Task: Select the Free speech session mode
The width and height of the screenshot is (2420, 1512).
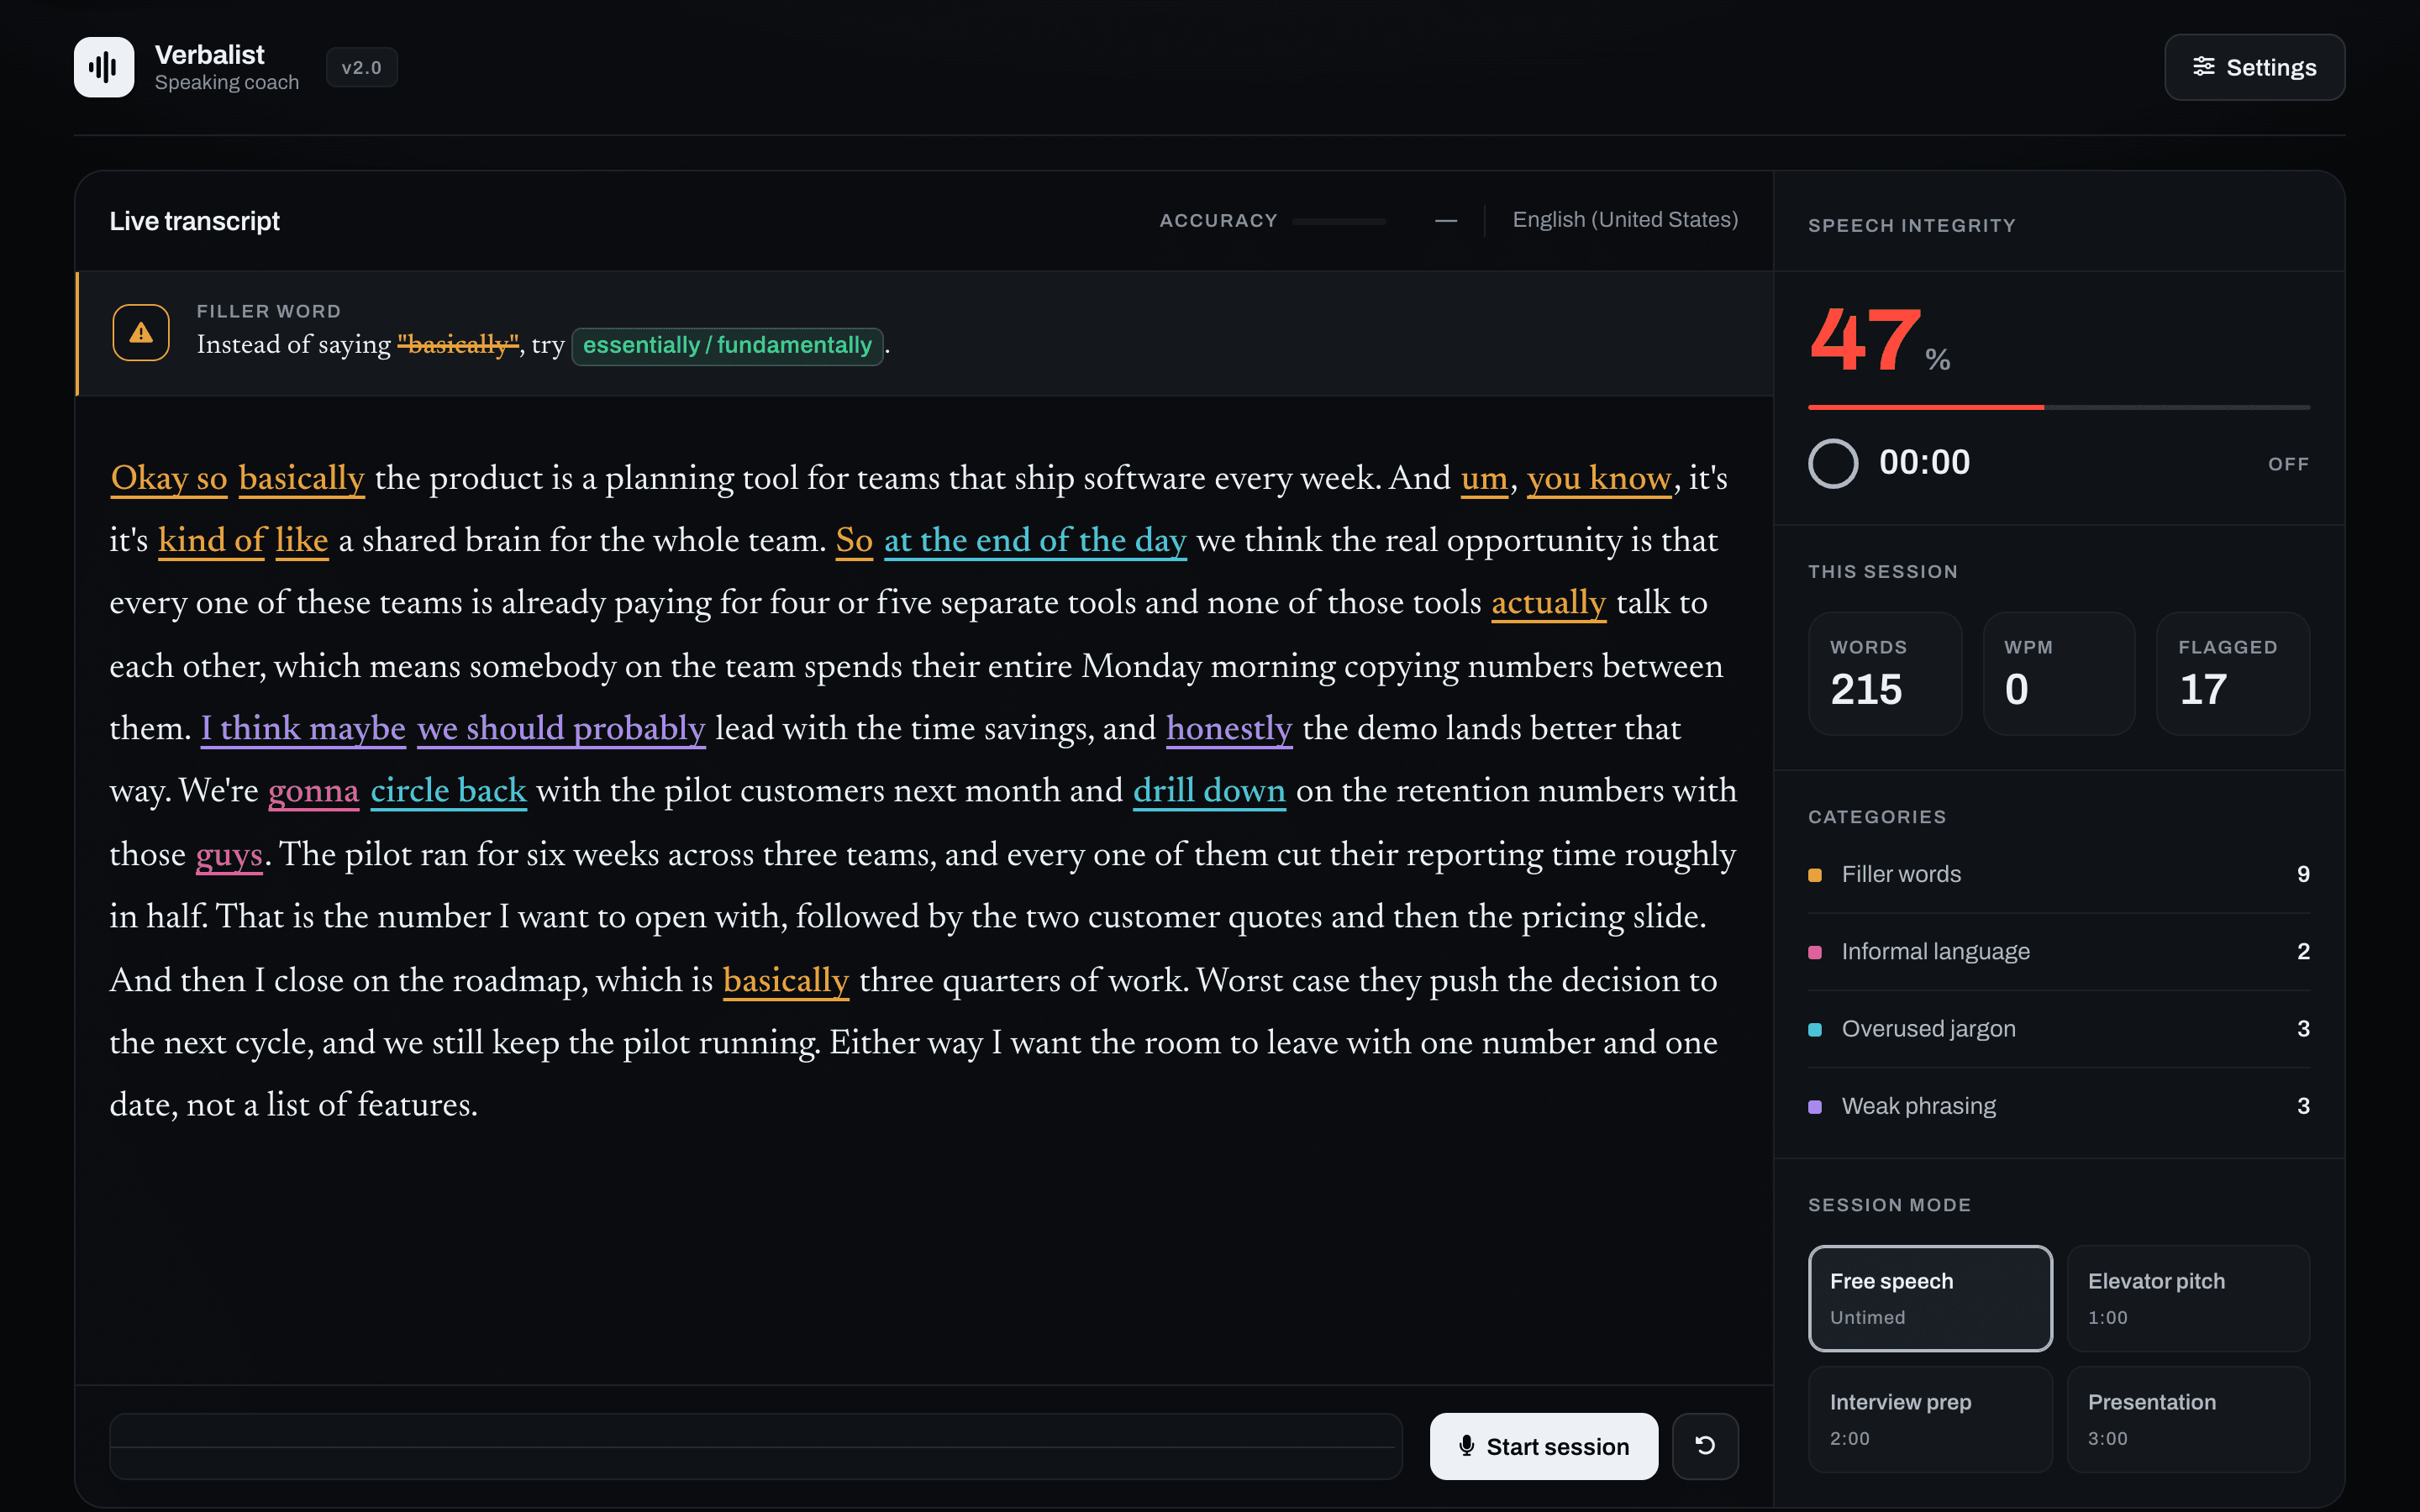Action: [x=1930, y=1298]
